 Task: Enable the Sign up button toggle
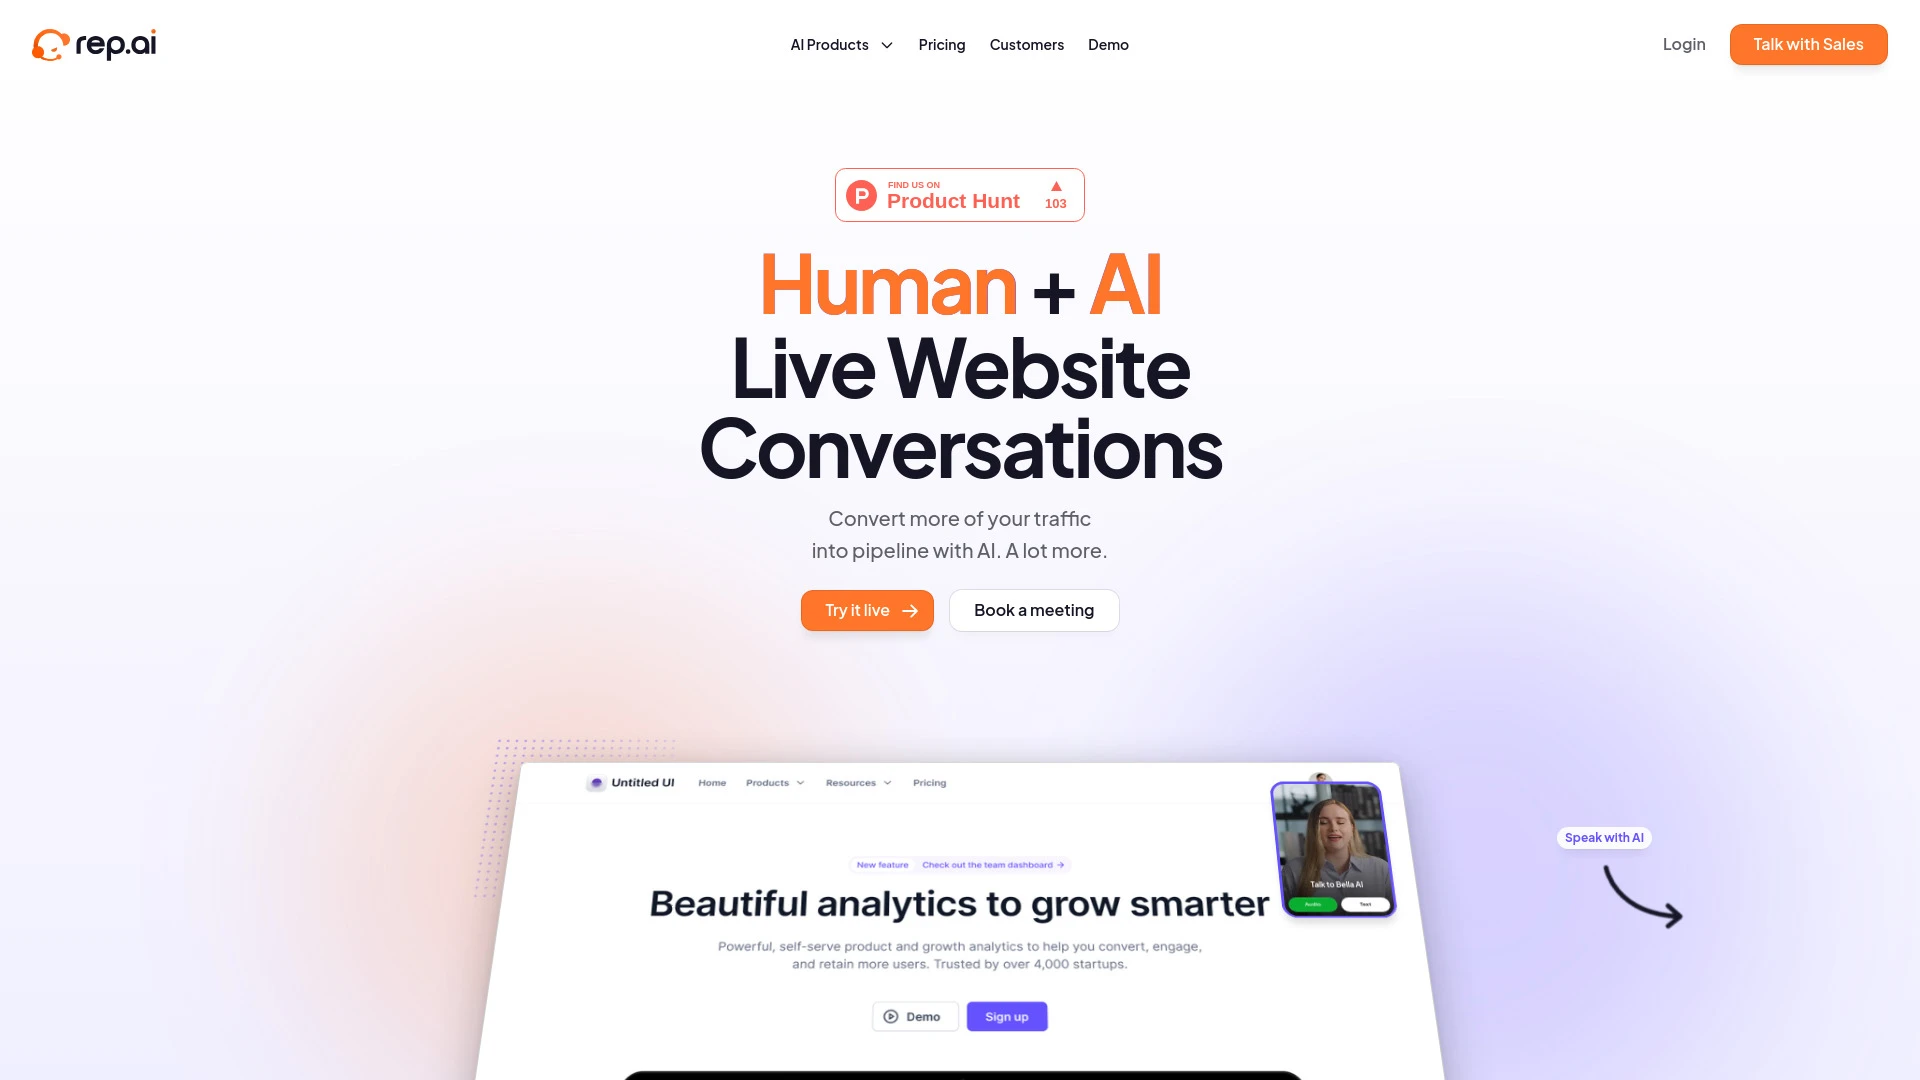1006,1017
